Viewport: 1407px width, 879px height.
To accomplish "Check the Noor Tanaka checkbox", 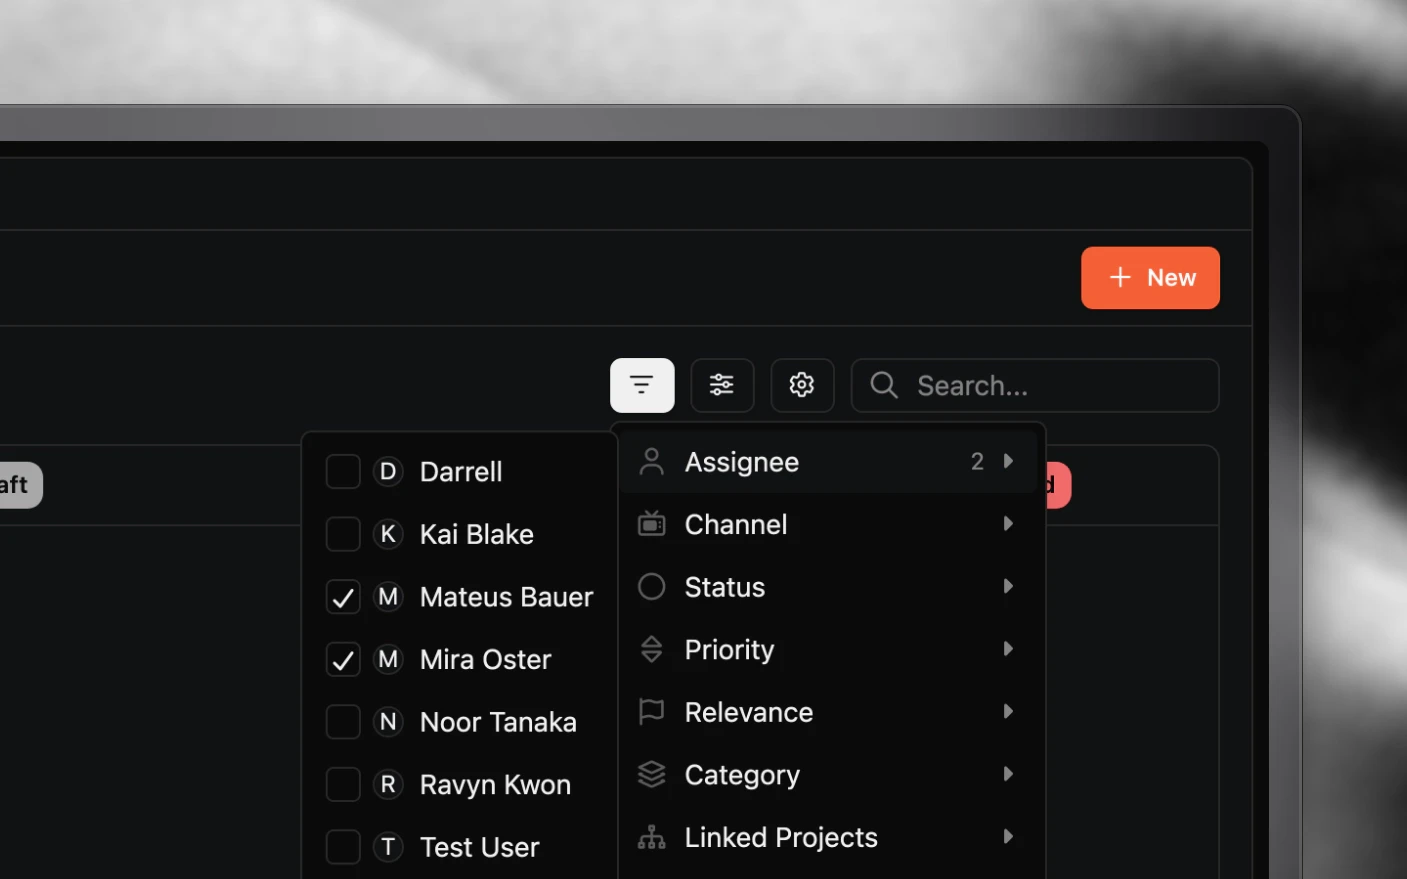I will [343, 722].
